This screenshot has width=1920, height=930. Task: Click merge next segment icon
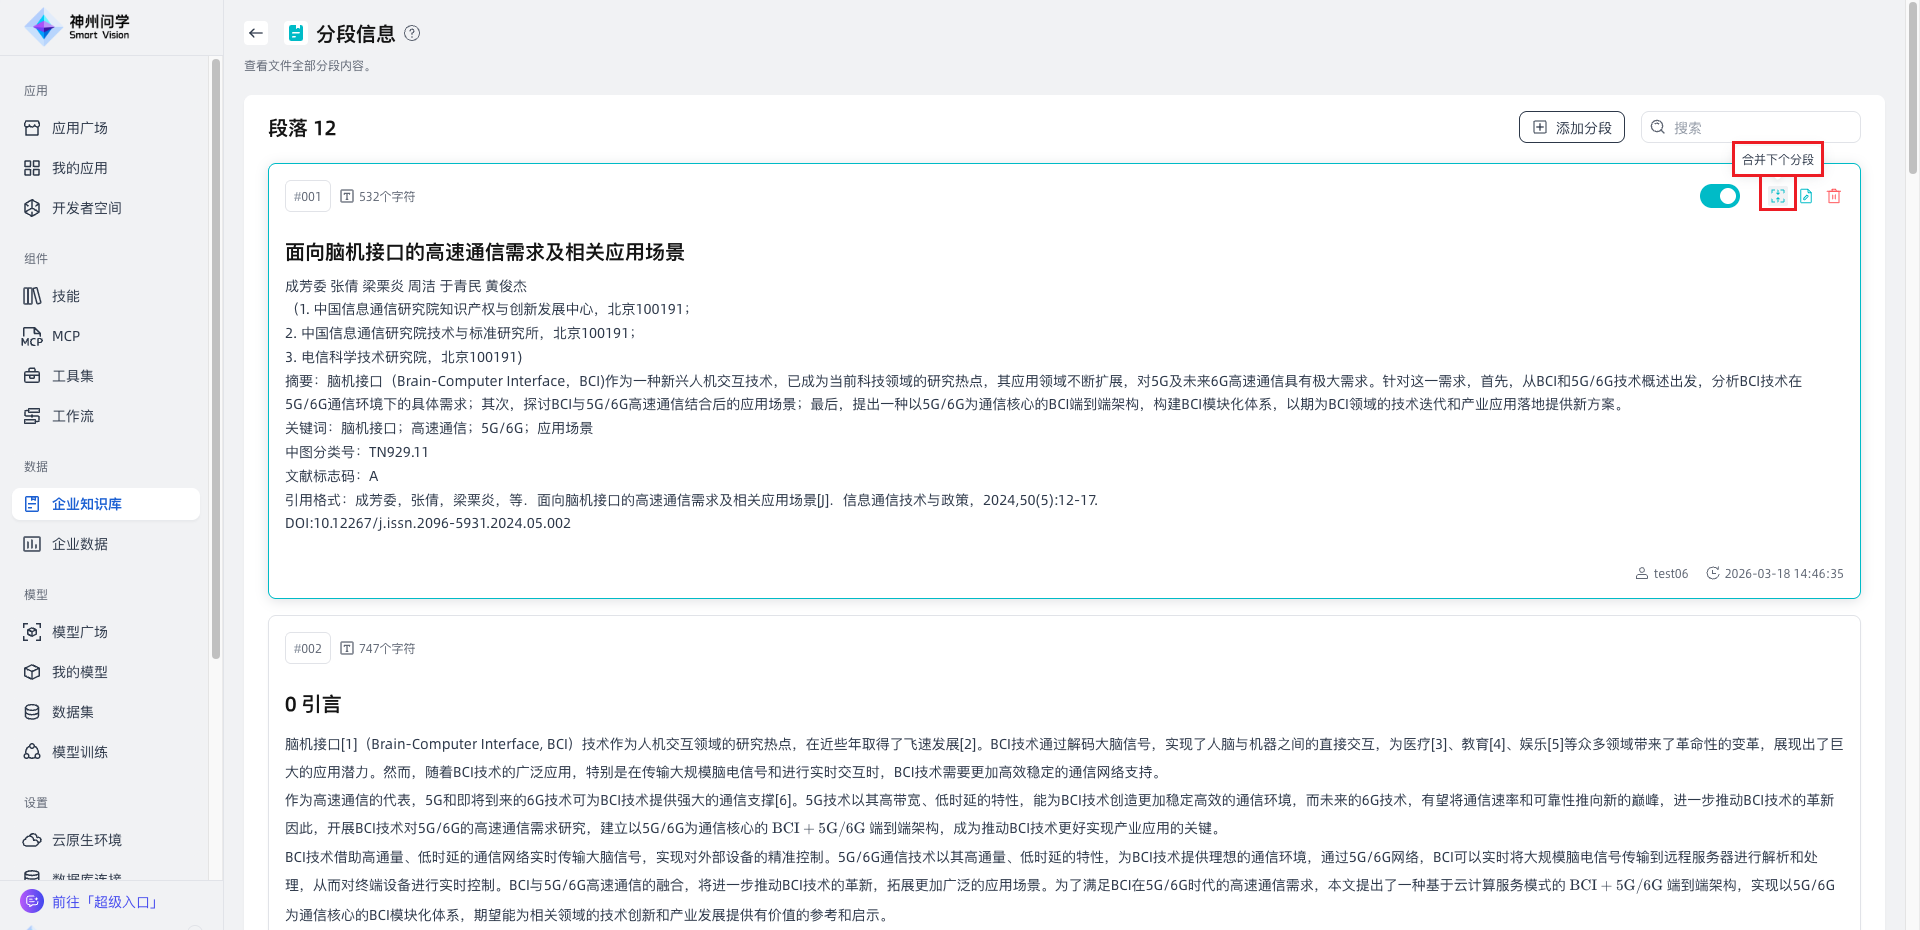[x=1777, y=196]
